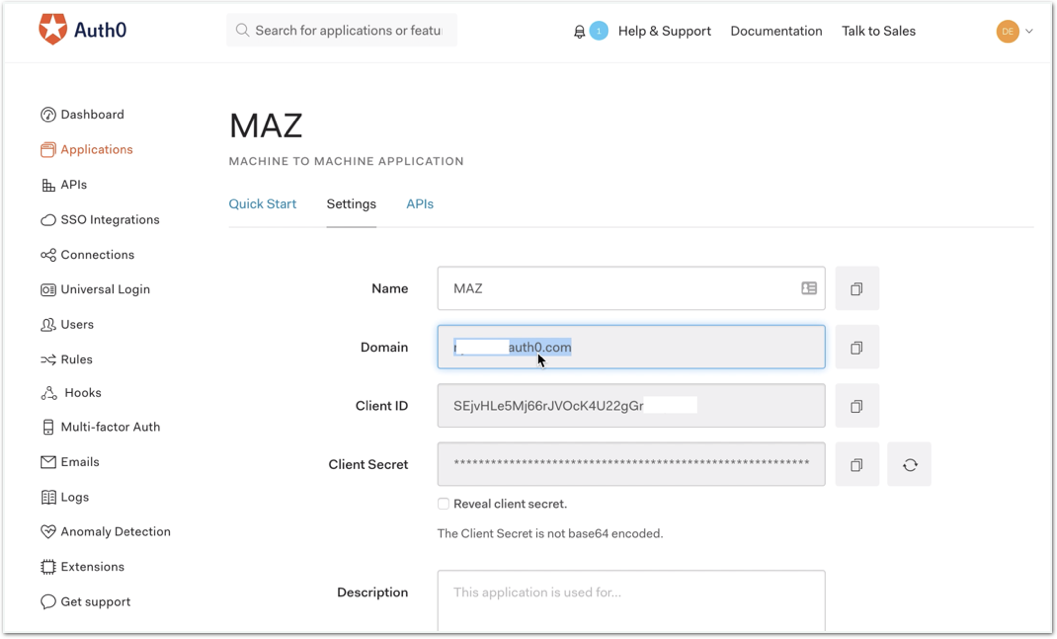Open Applications in the sidebar
Screen dimensions: 1057x639
click(x=96, y=150)
